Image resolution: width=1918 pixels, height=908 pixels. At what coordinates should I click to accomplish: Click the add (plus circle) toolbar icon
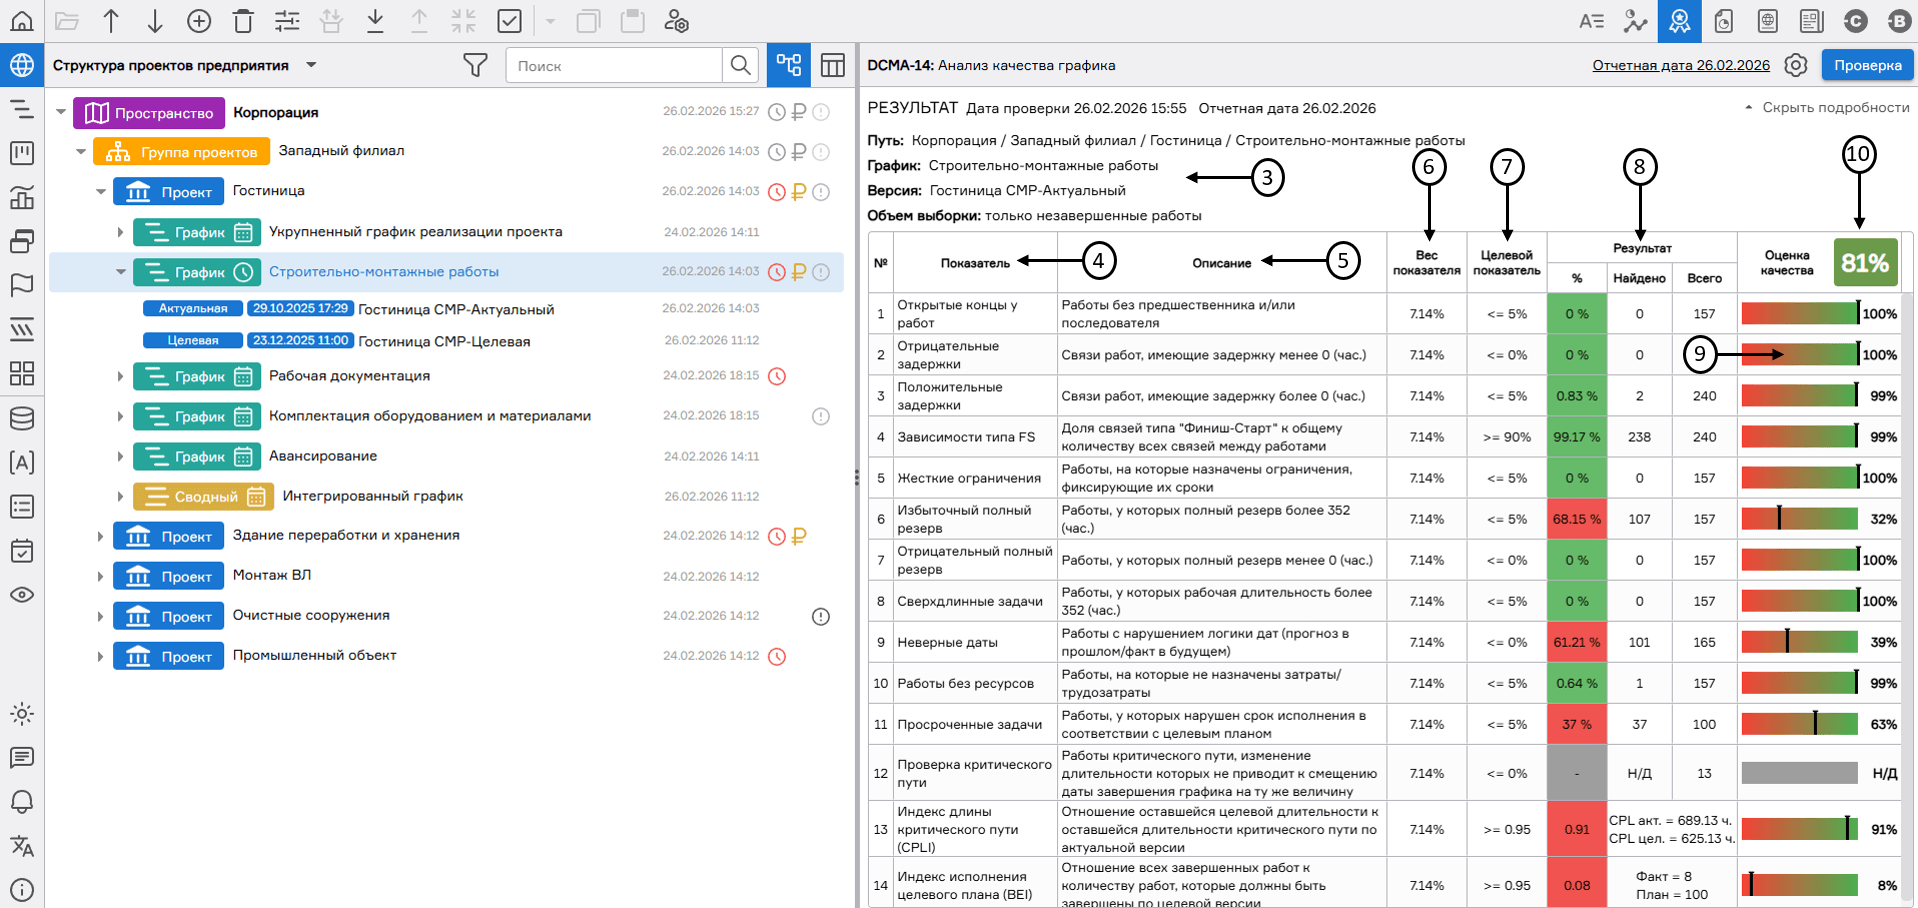coord(199,21)
